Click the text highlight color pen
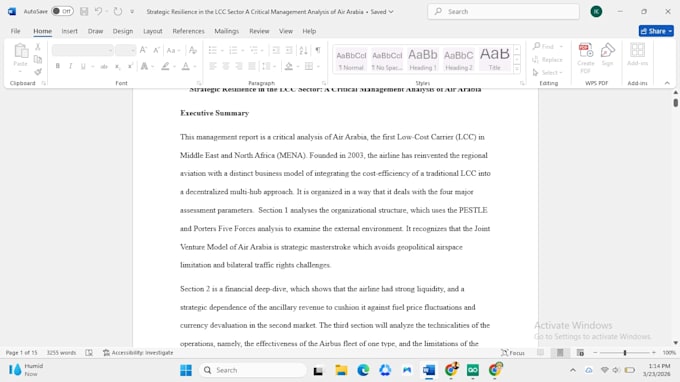The height and width of the screenshot is (382, 680). [165, 66]
